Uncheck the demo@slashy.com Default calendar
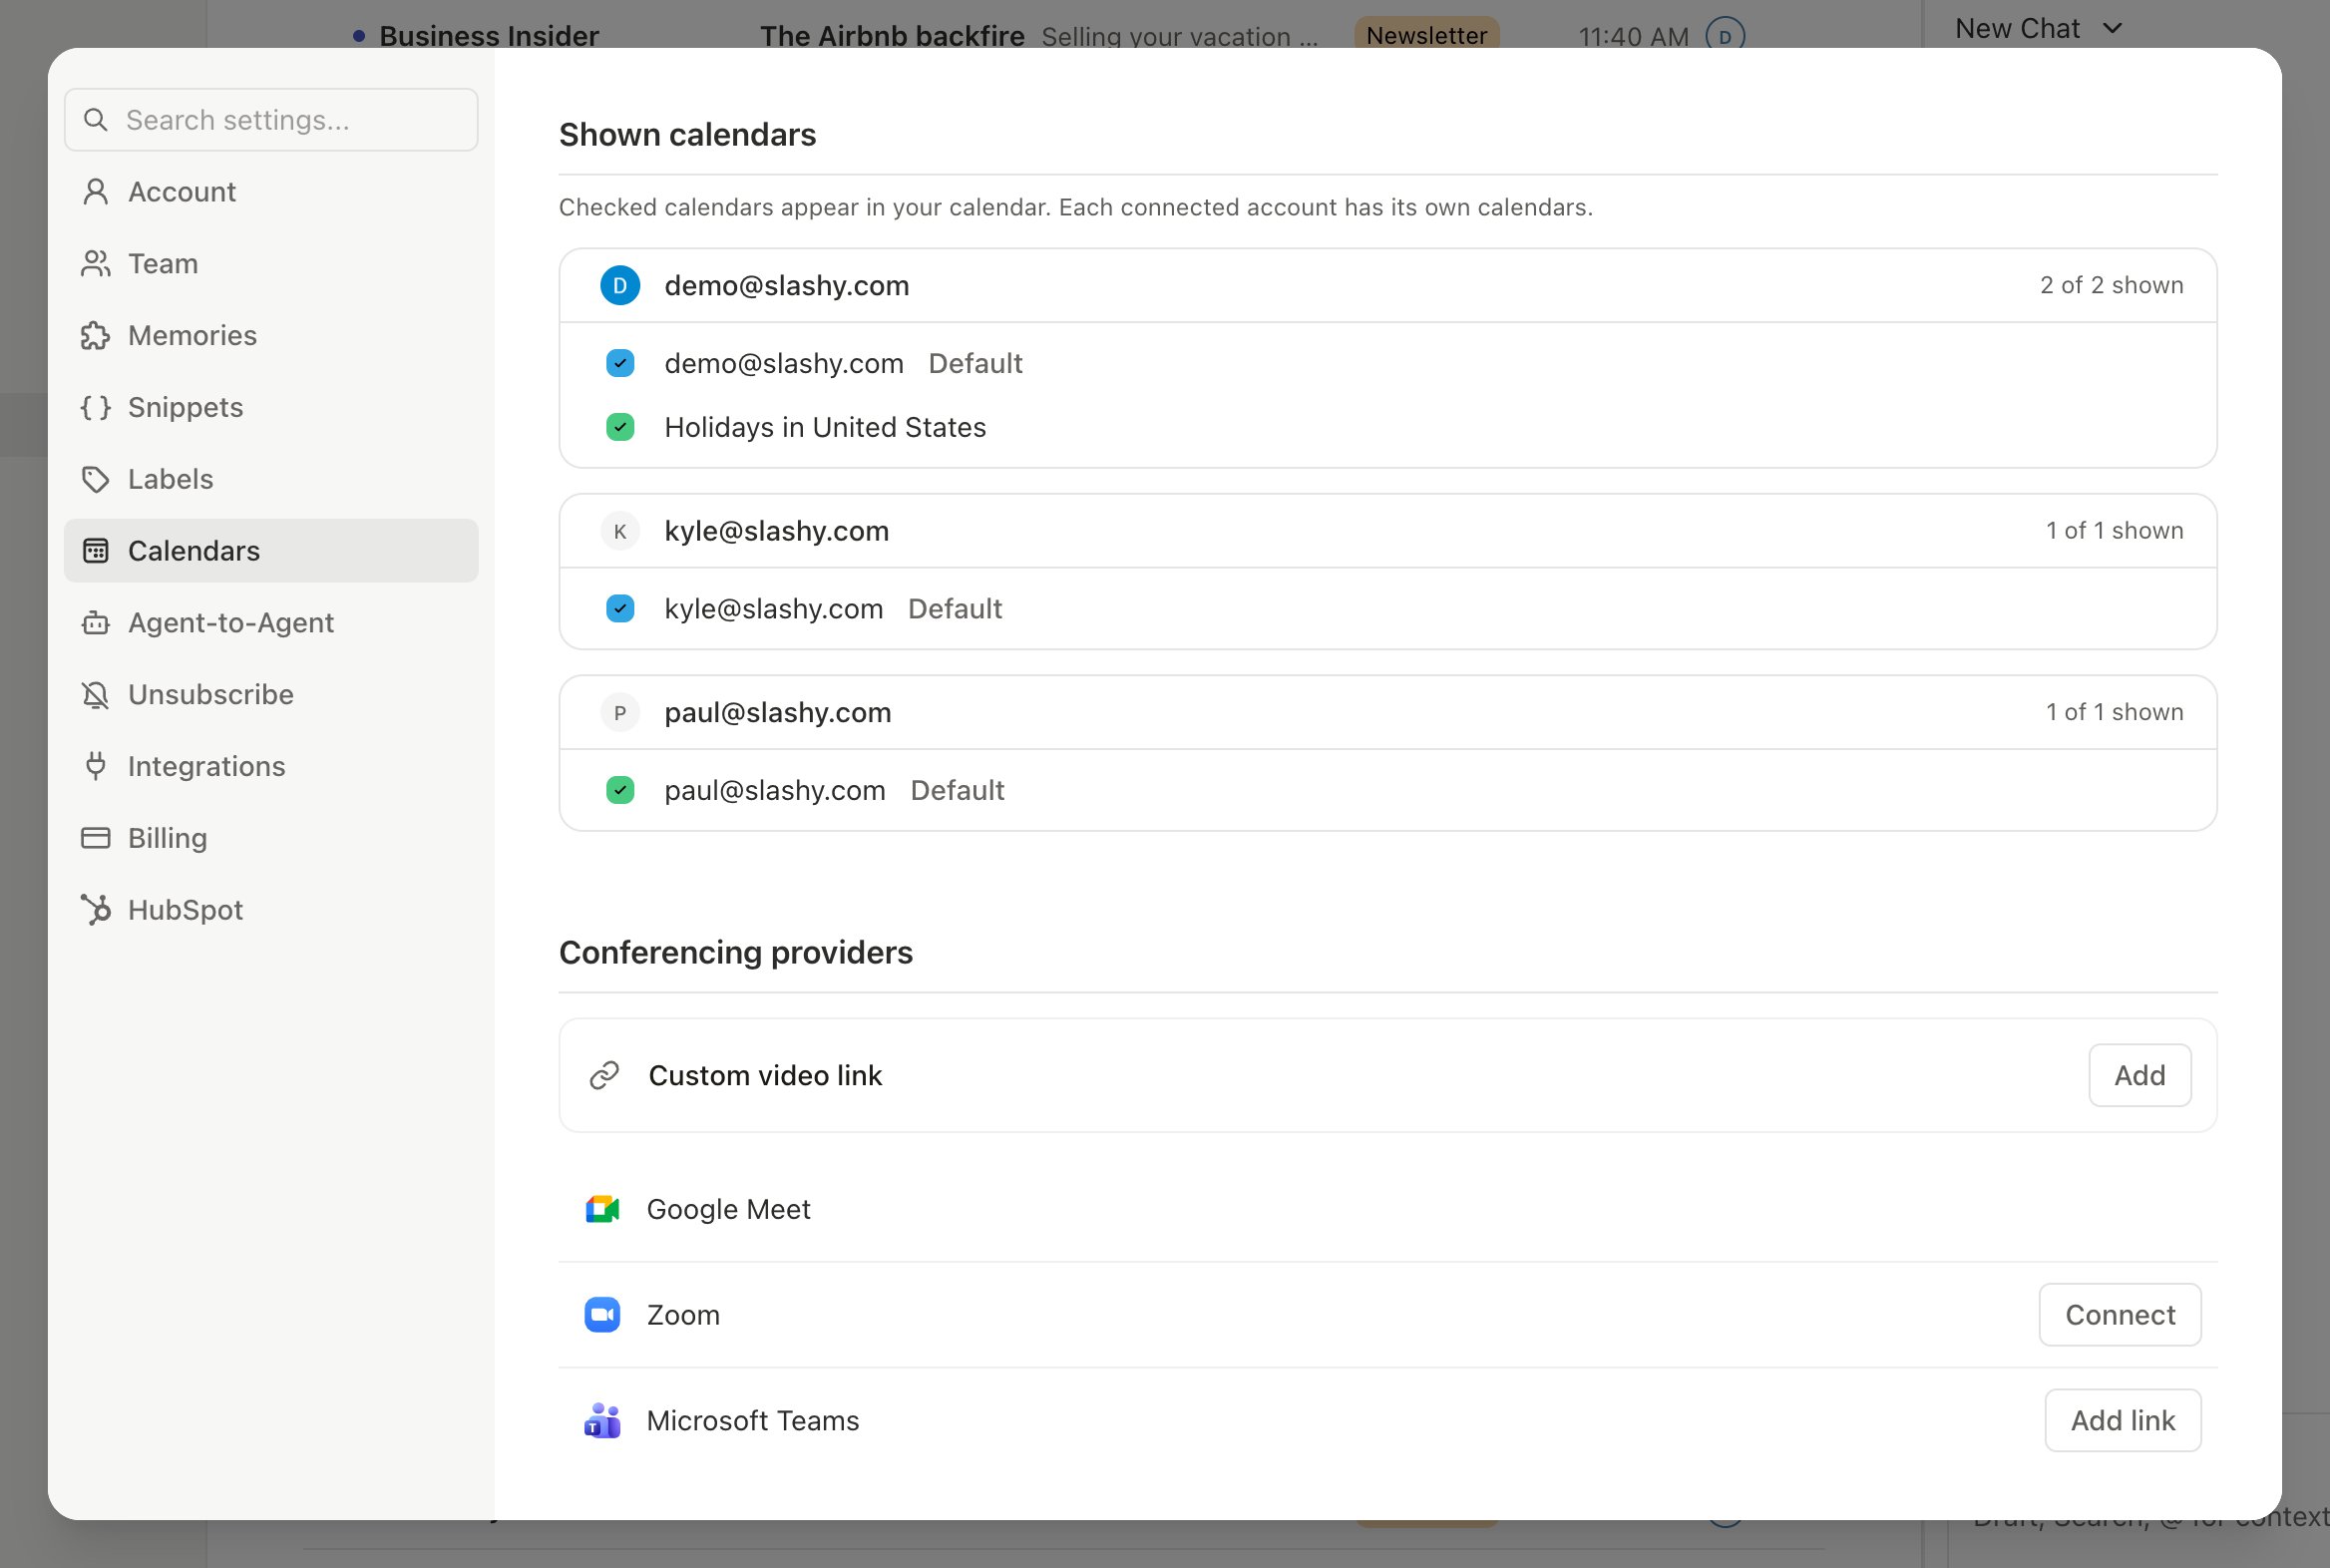 620,363
